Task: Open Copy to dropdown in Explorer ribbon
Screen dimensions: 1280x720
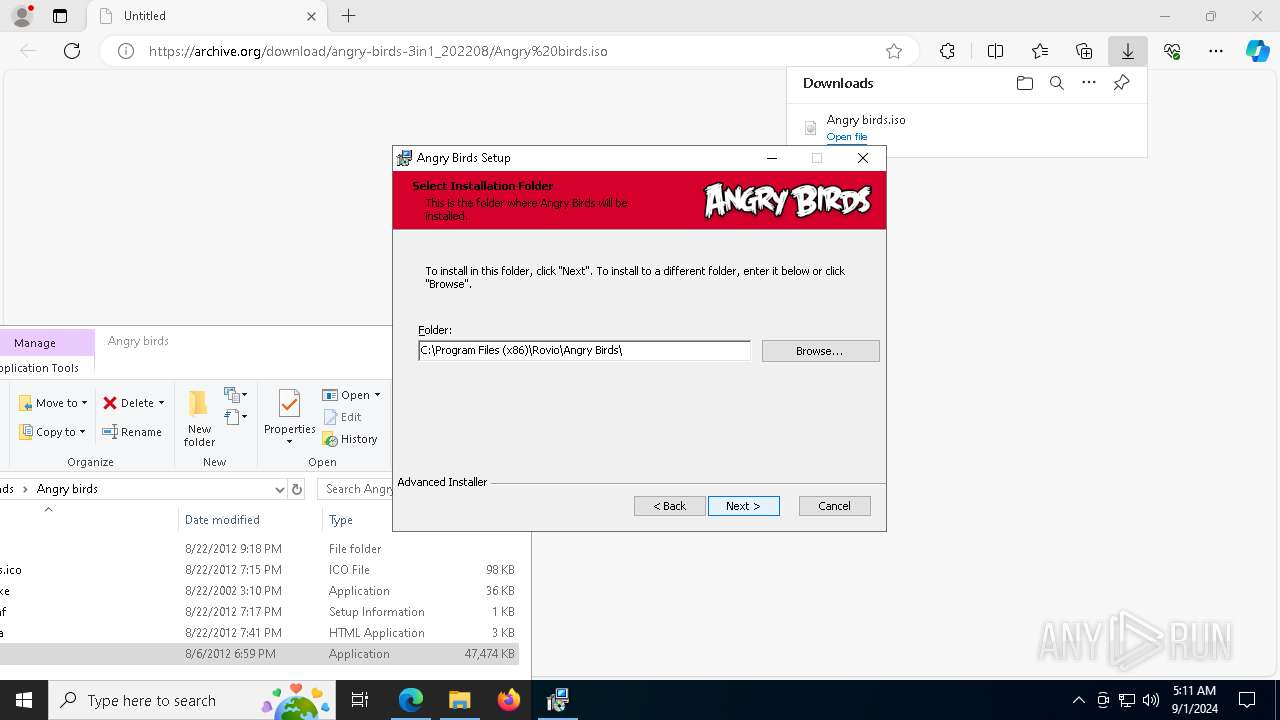Action: click(x=53, y=432)
